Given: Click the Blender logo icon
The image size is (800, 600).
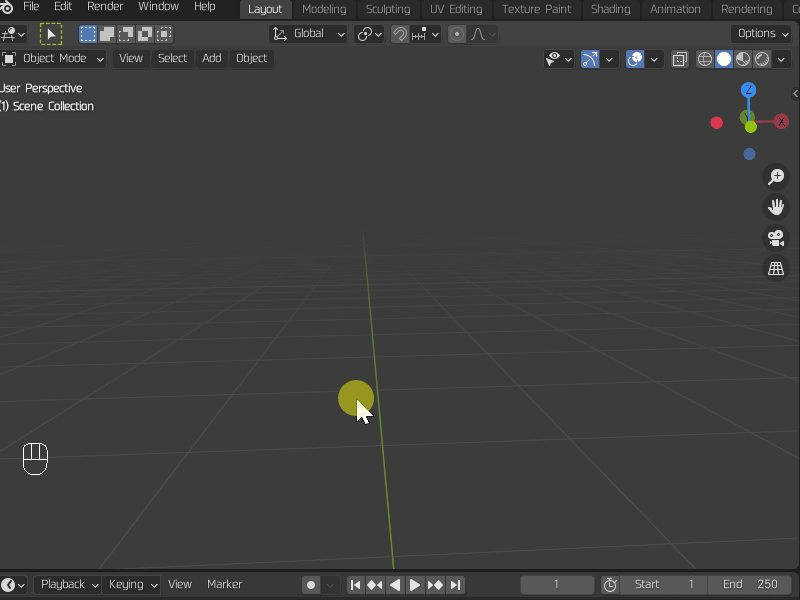Looking at the screenshot, I should [x=6, y=7].
